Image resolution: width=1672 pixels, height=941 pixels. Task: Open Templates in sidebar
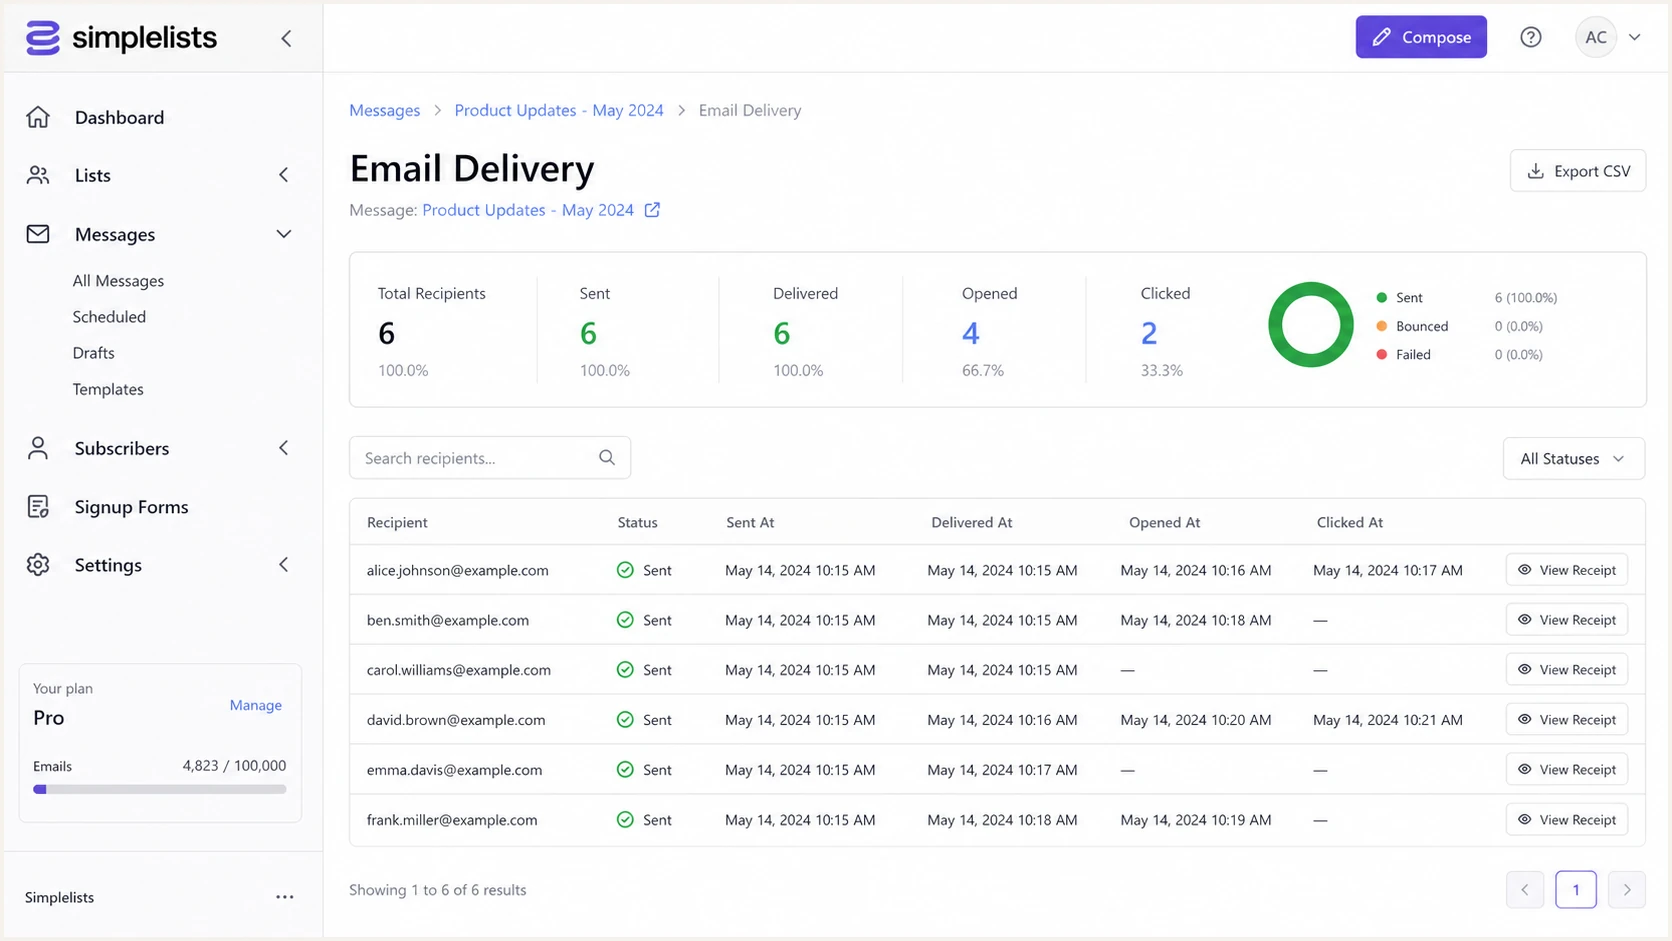[108, 389]
